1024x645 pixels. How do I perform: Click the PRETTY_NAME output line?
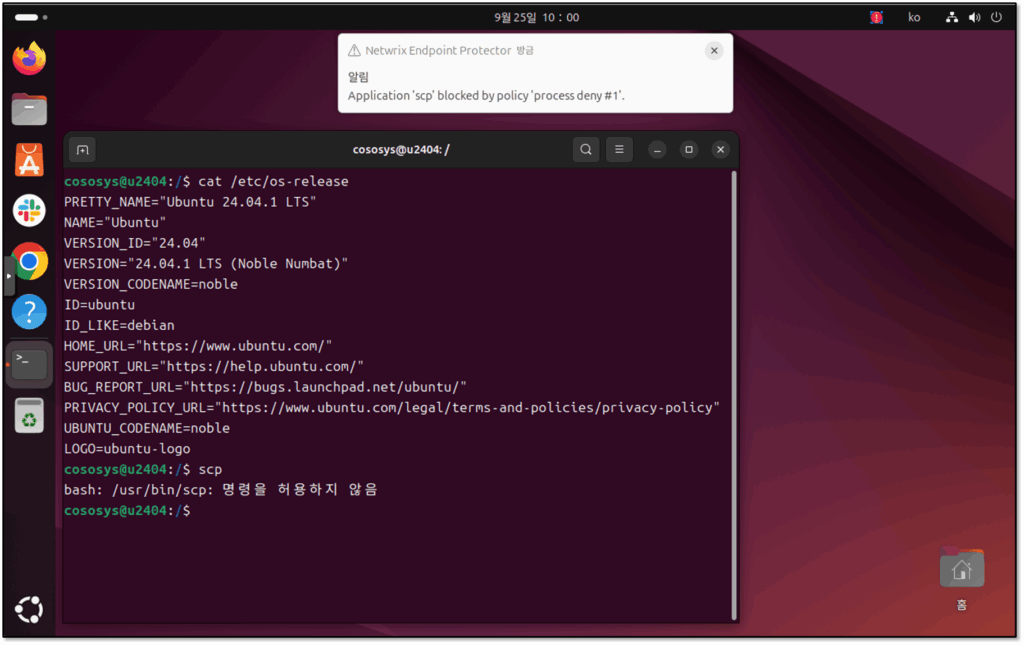point(190,202)
